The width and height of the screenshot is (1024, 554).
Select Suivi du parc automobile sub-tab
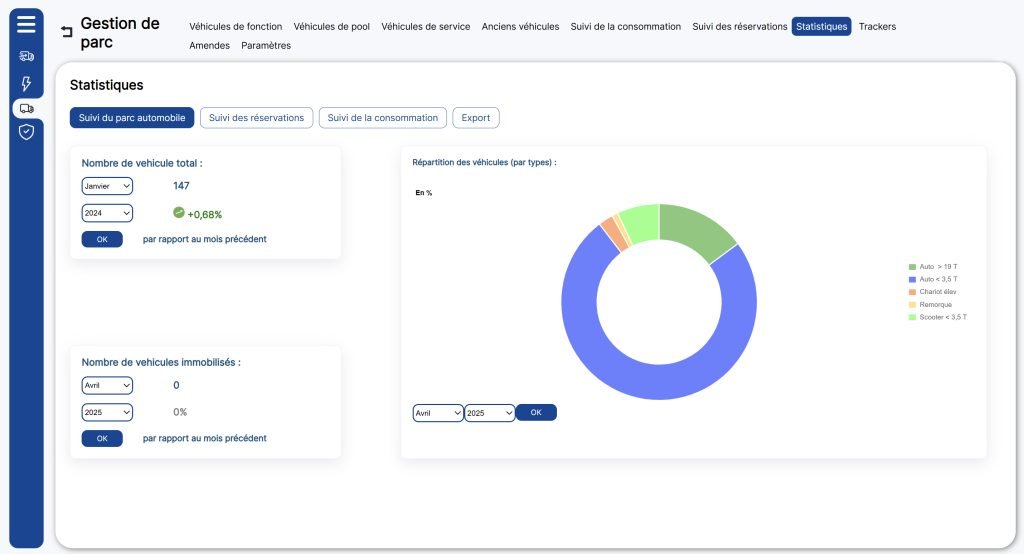pyautogui.click(x=132, y=118)
